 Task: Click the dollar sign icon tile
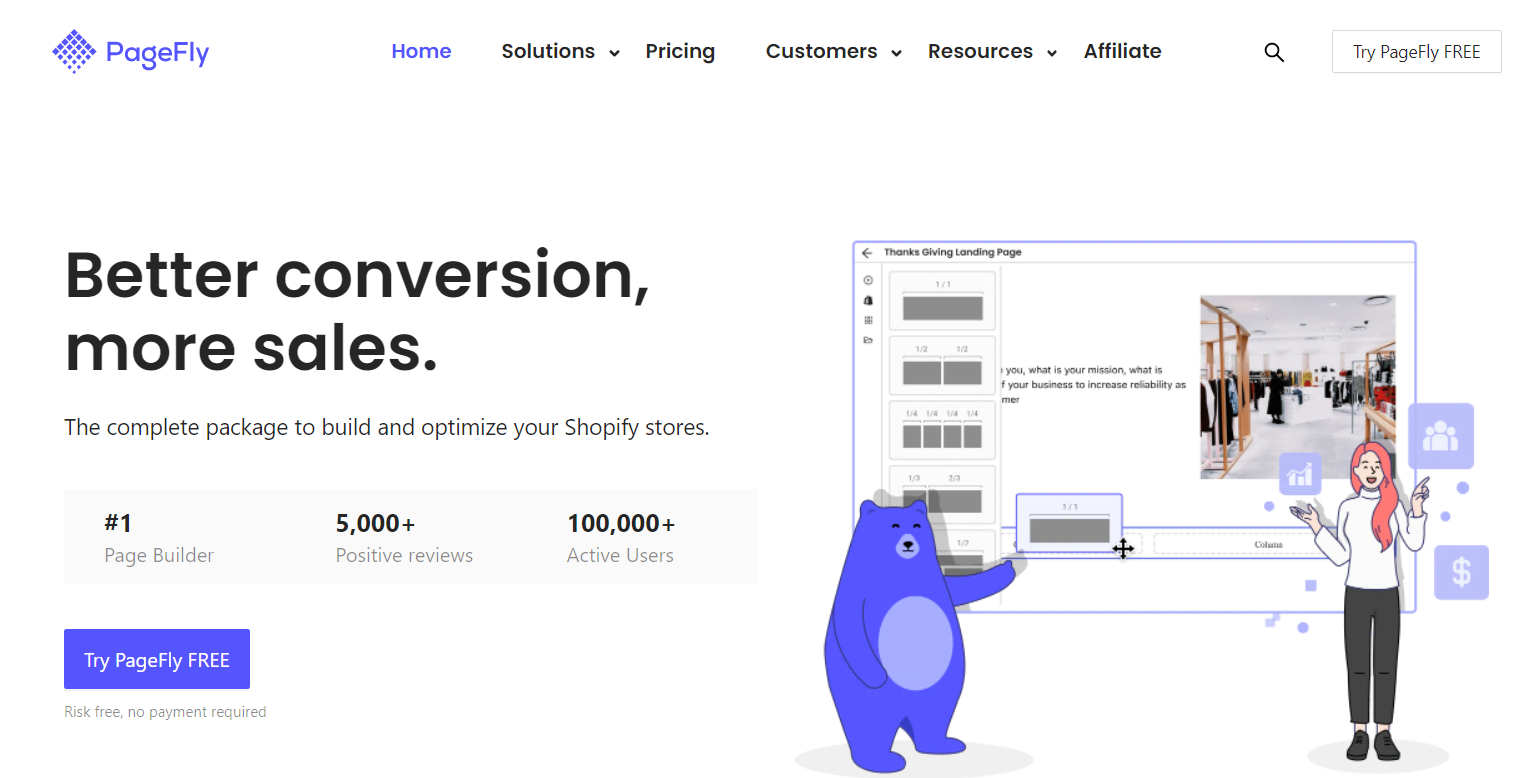1462,572
